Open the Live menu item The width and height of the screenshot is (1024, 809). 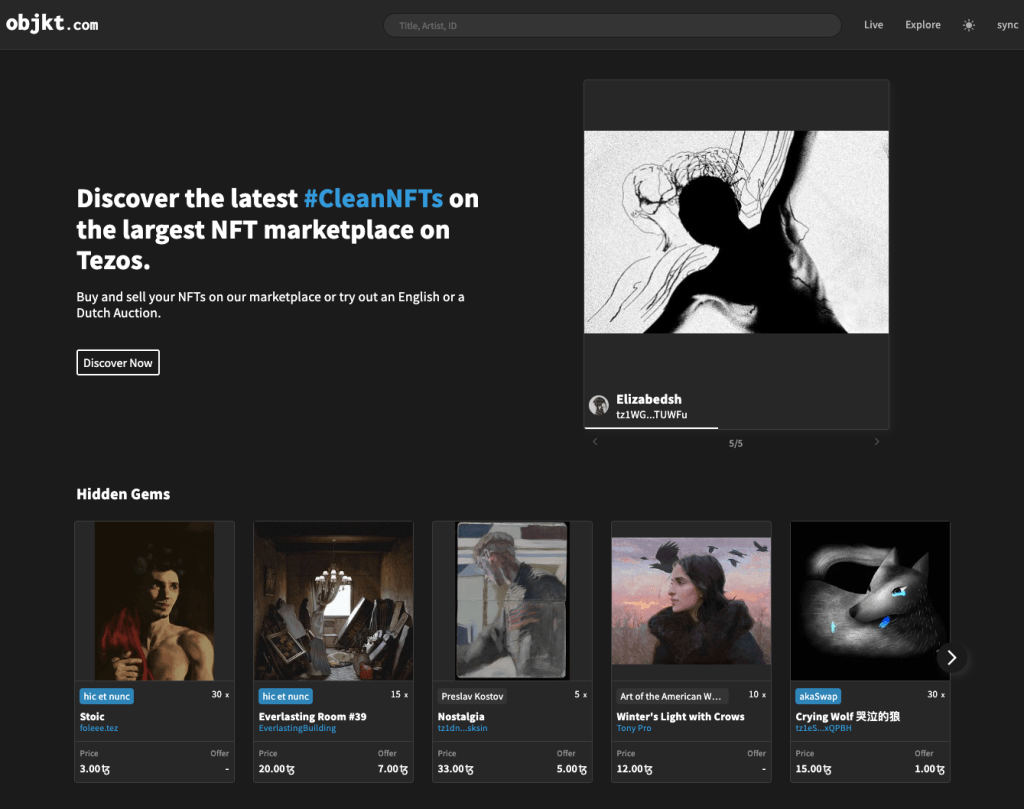(873, 25)
